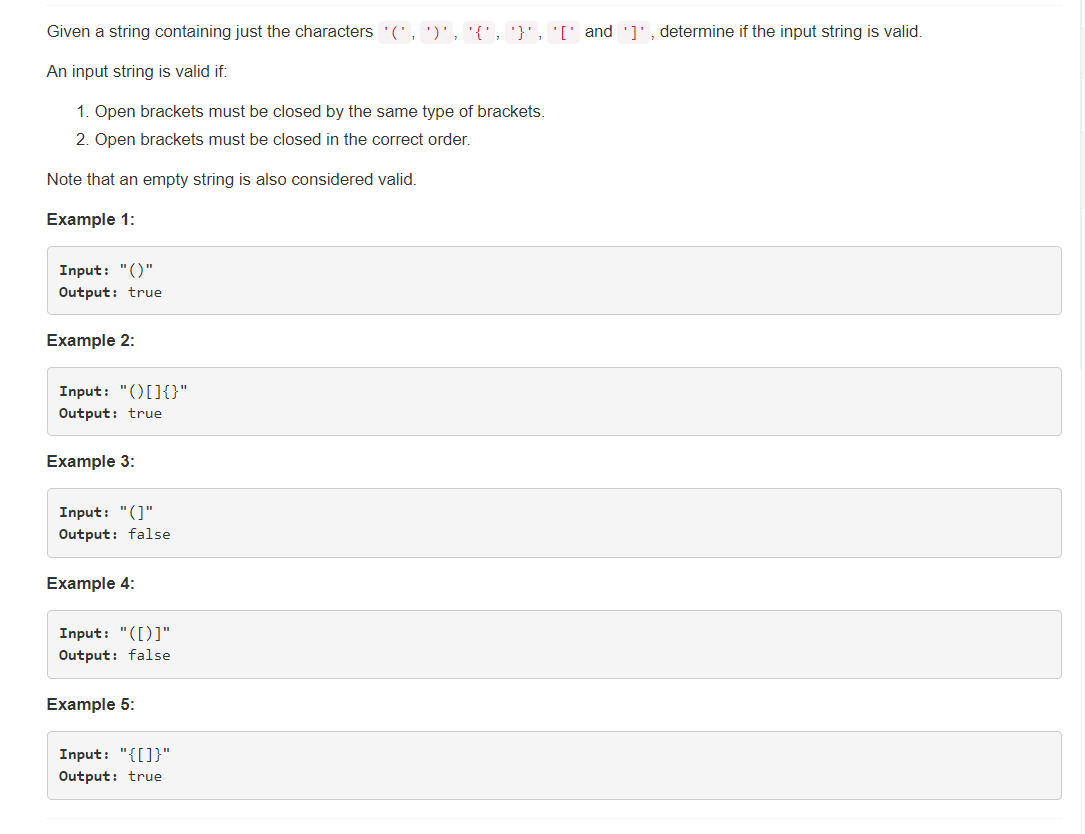Click the "([)]" input in Example 4
The width and height of the screenshot is (1085, 834).
[x=145, y=633]
